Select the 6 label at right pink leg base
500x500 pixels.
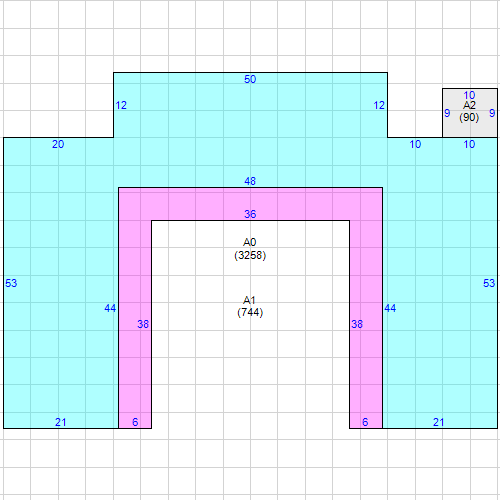[x=365, y=422]
